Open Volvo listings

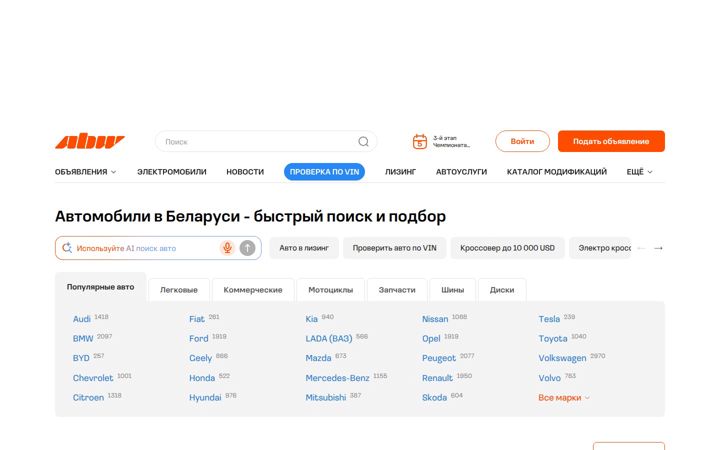click(x=550, y=378)
